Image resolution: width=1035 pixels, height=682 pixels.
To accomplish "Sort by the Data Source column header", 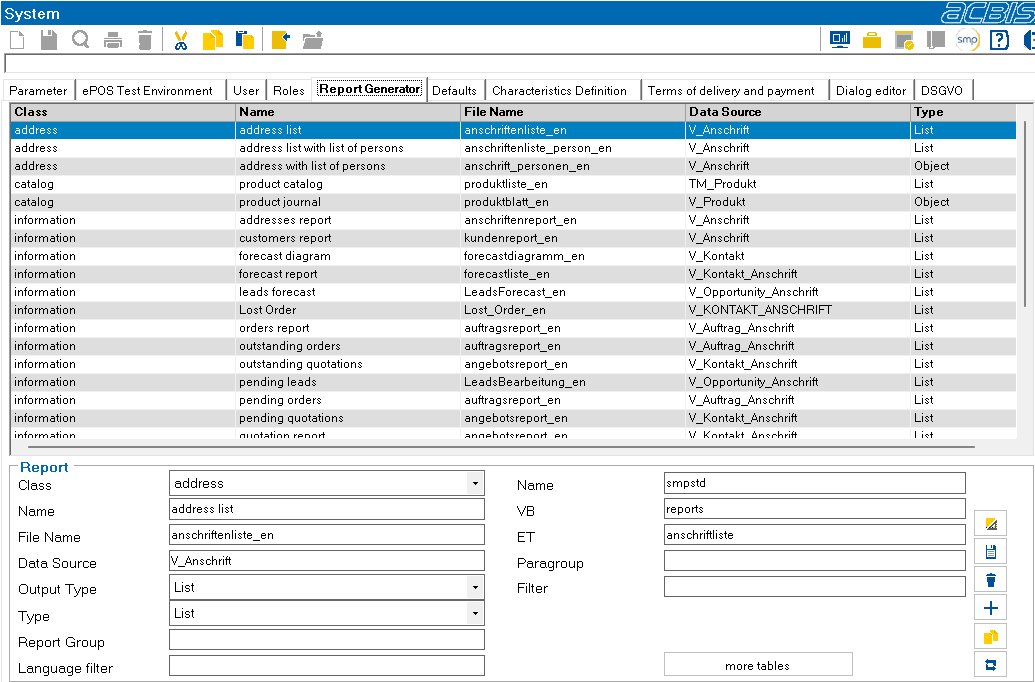I will coord(797,112).
